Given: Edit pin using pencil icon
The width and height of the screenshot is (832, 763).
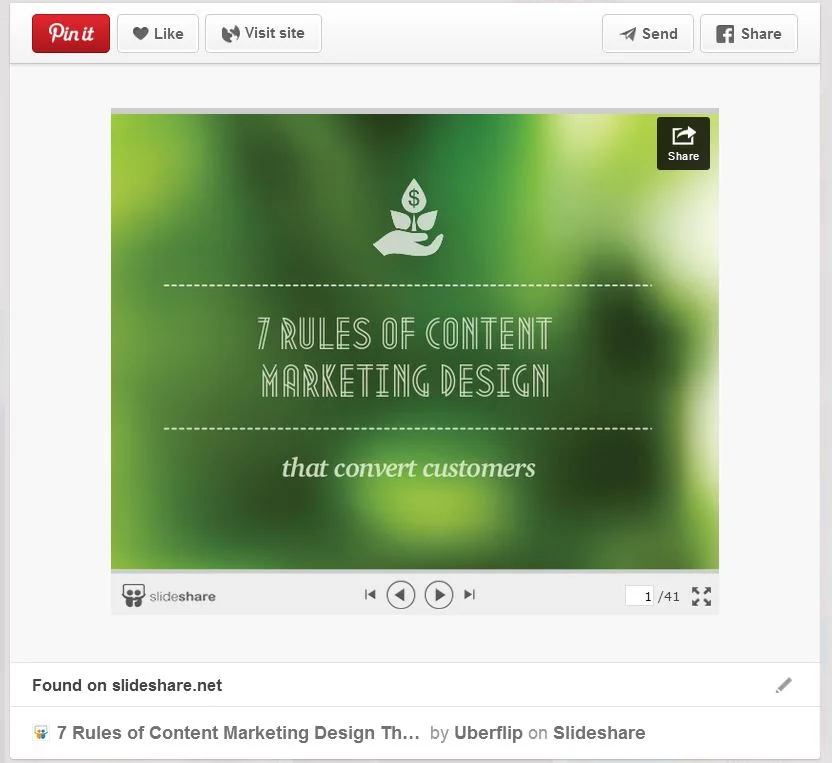Looking at the screenshot, I should [x=783, y=685].
